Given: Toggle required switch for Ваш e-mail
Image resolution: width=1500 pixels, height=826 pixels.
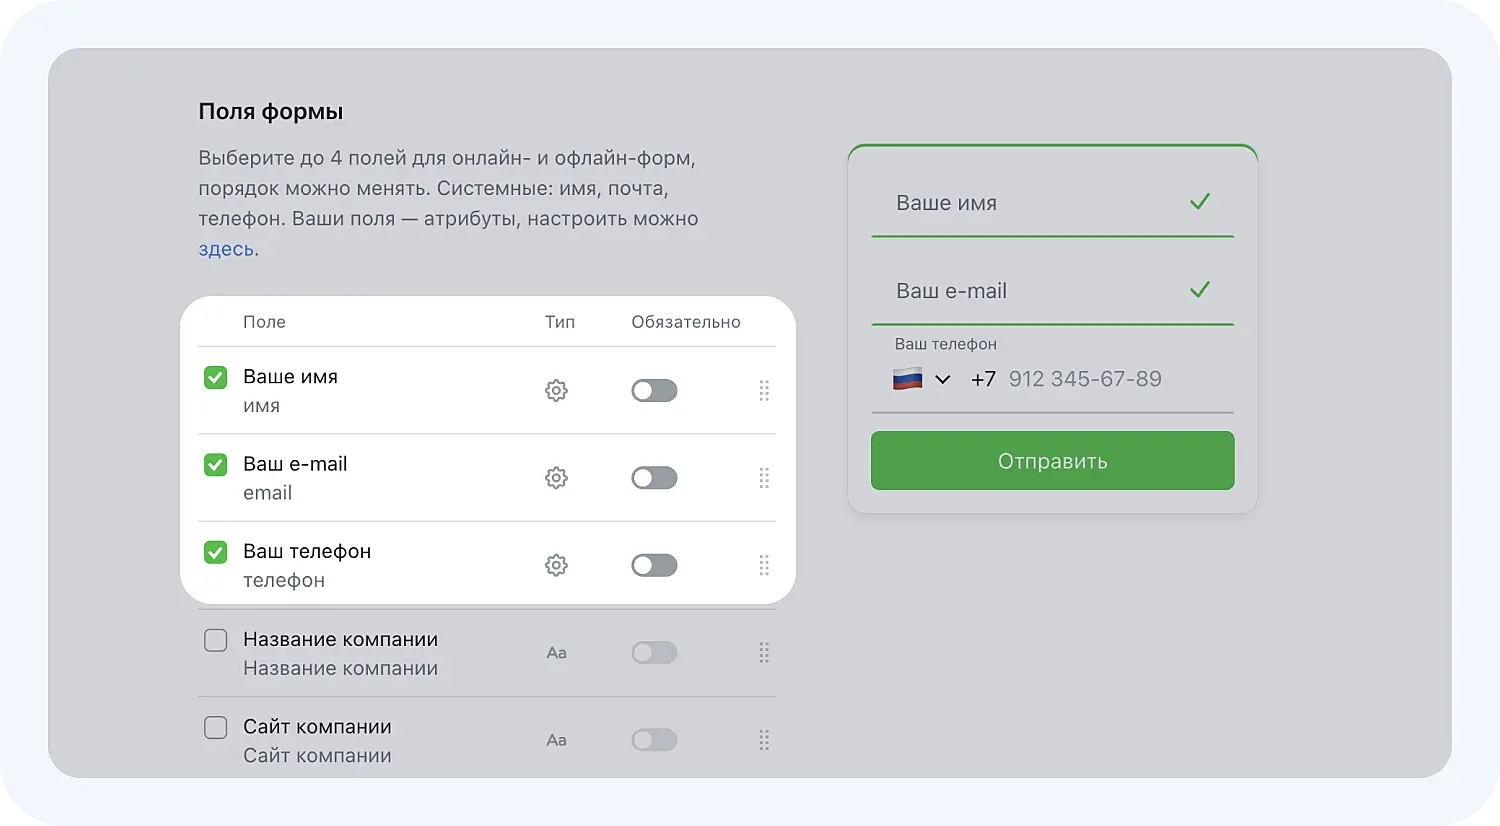Looking at the screenshot, I should click(x=654, y=478).
